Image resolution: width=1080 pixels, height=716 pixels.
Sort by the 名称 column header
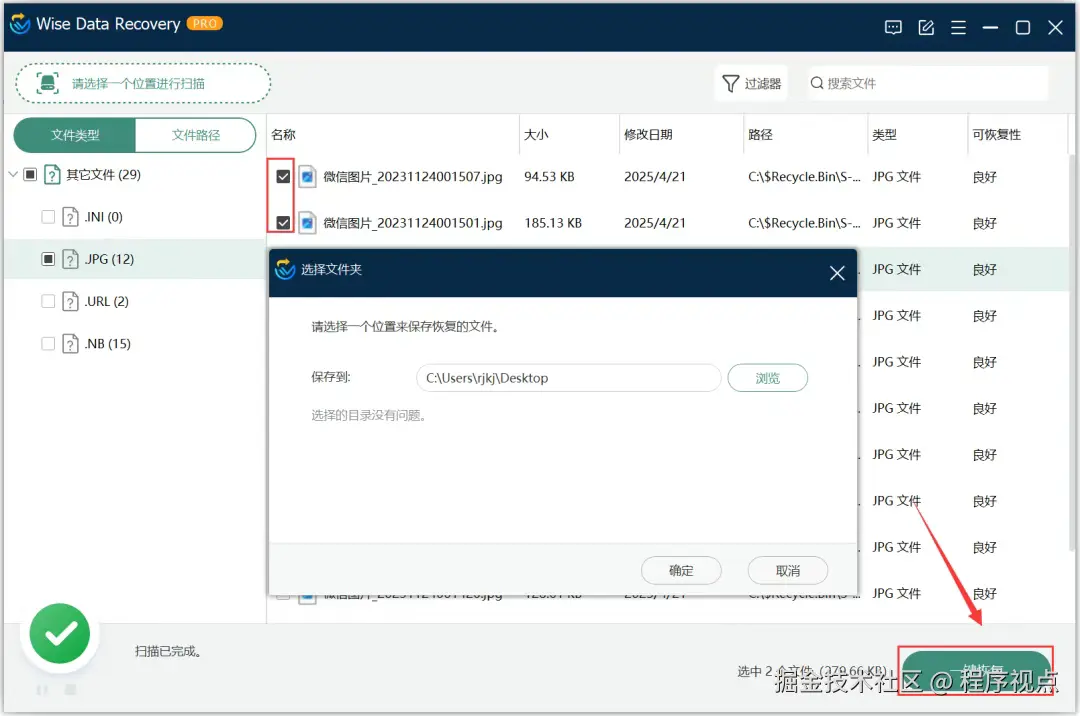[283, 134]
